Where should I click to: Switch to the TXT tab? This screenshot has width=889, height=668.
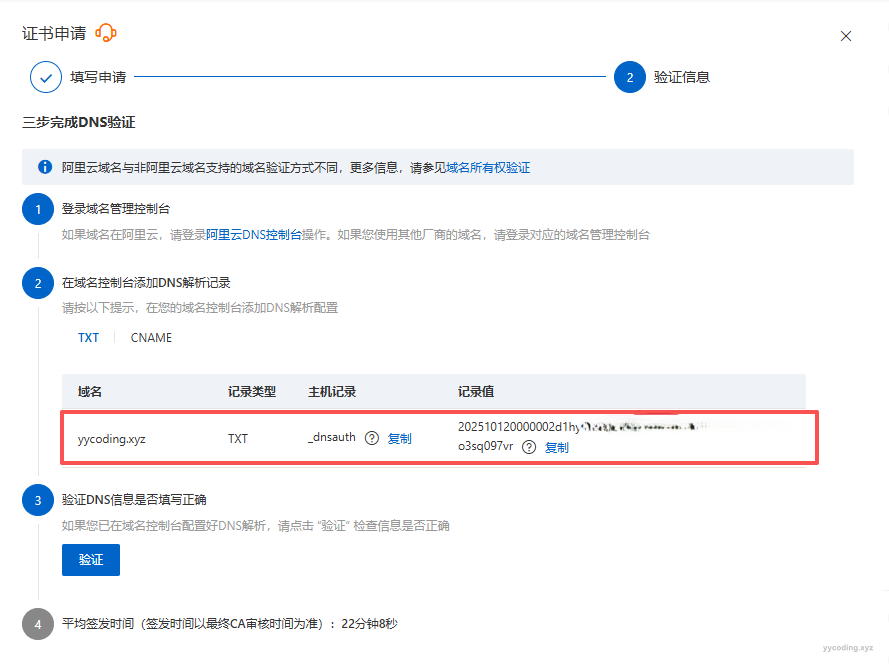89,338
